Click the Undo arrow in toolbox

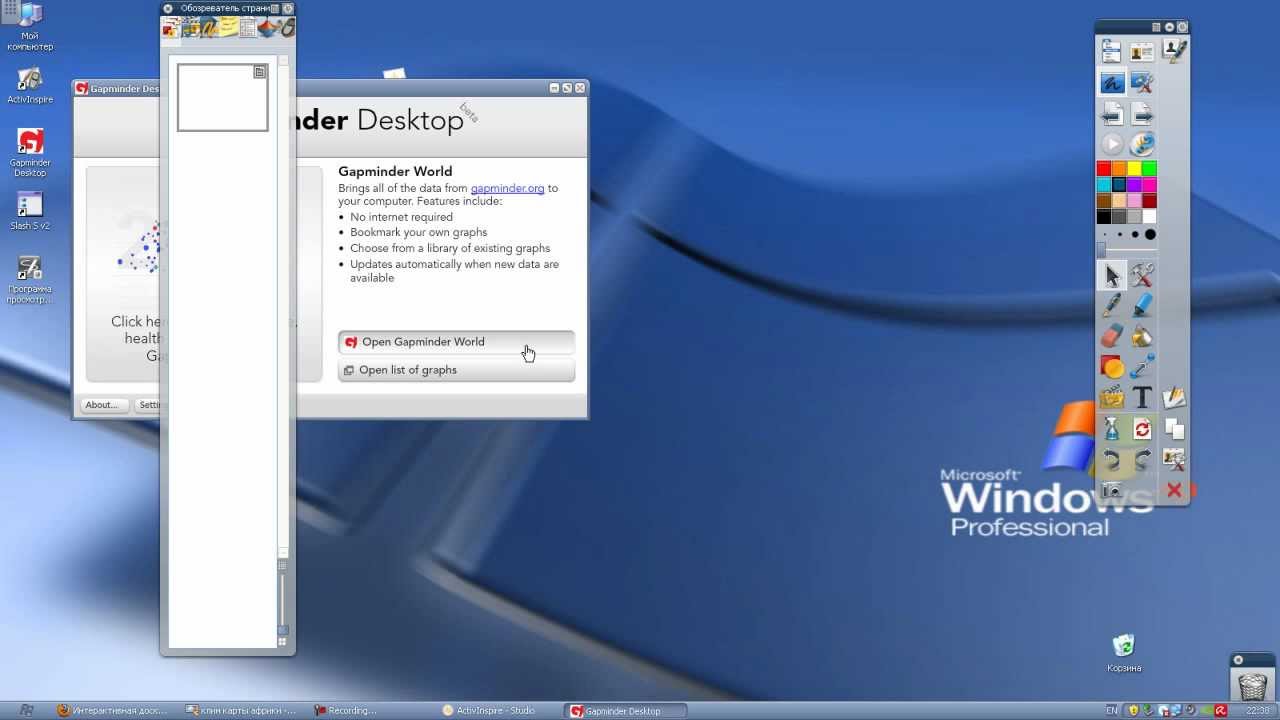1111,460
